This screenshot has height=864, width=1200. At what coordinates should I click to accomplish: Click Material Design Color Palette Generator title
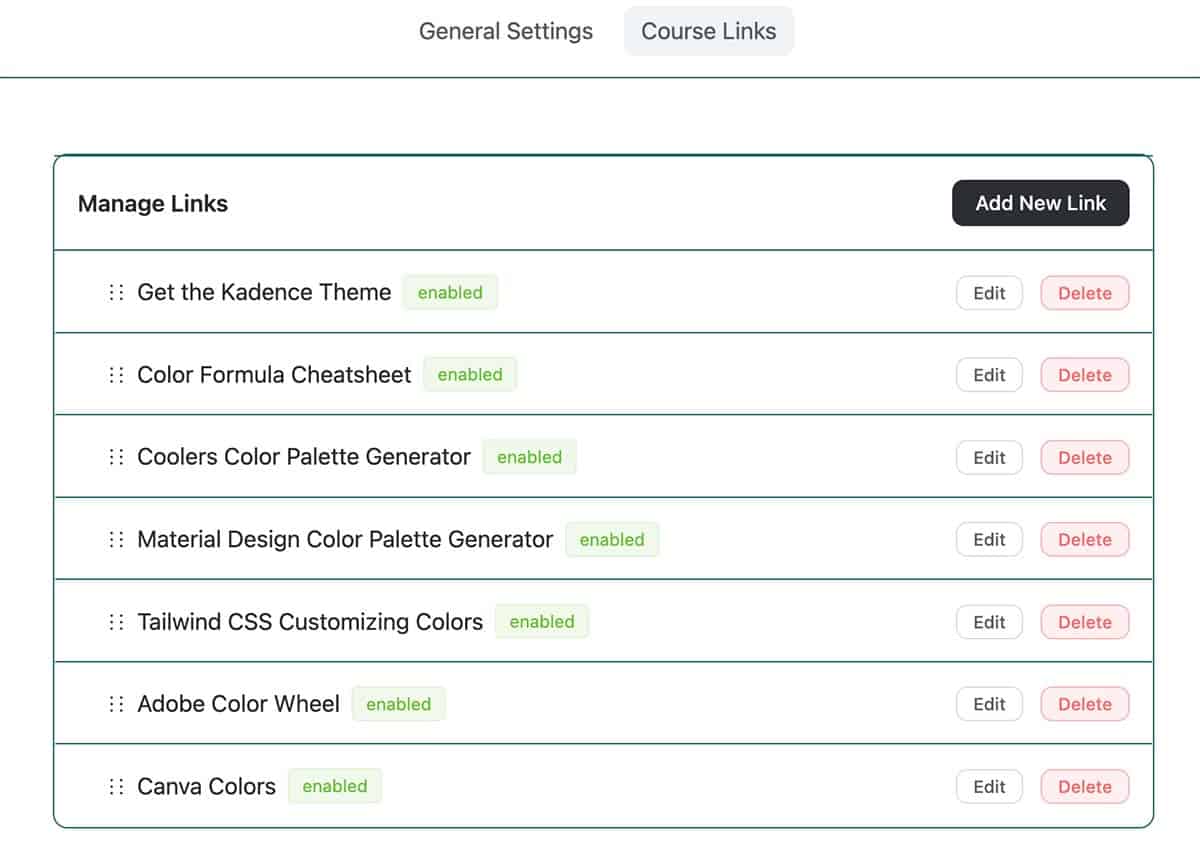(345, 539)
